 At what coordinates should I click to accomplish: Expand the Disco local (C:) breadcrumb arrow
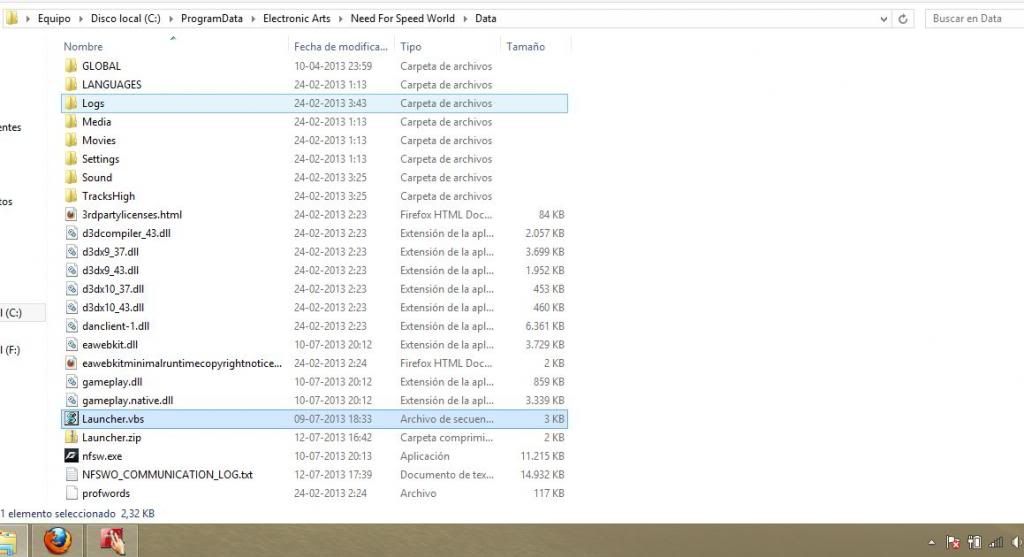coord(171,19)
